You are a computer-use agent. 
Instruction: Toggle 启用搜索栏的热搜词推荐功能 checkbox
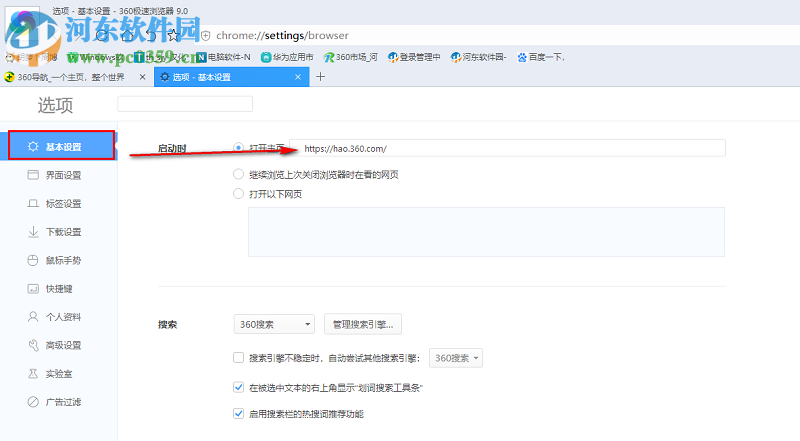238,413
